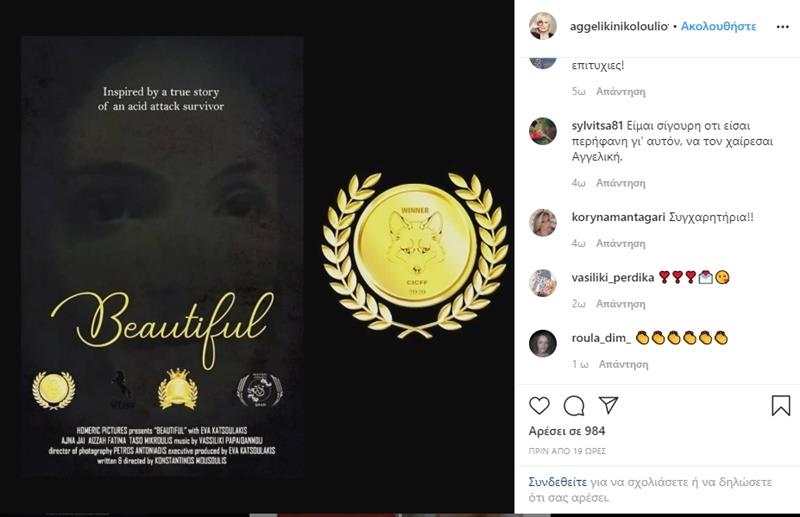Open korynamantagari avatar
This screenshot has height=517, width=800.
click(542, 223)
